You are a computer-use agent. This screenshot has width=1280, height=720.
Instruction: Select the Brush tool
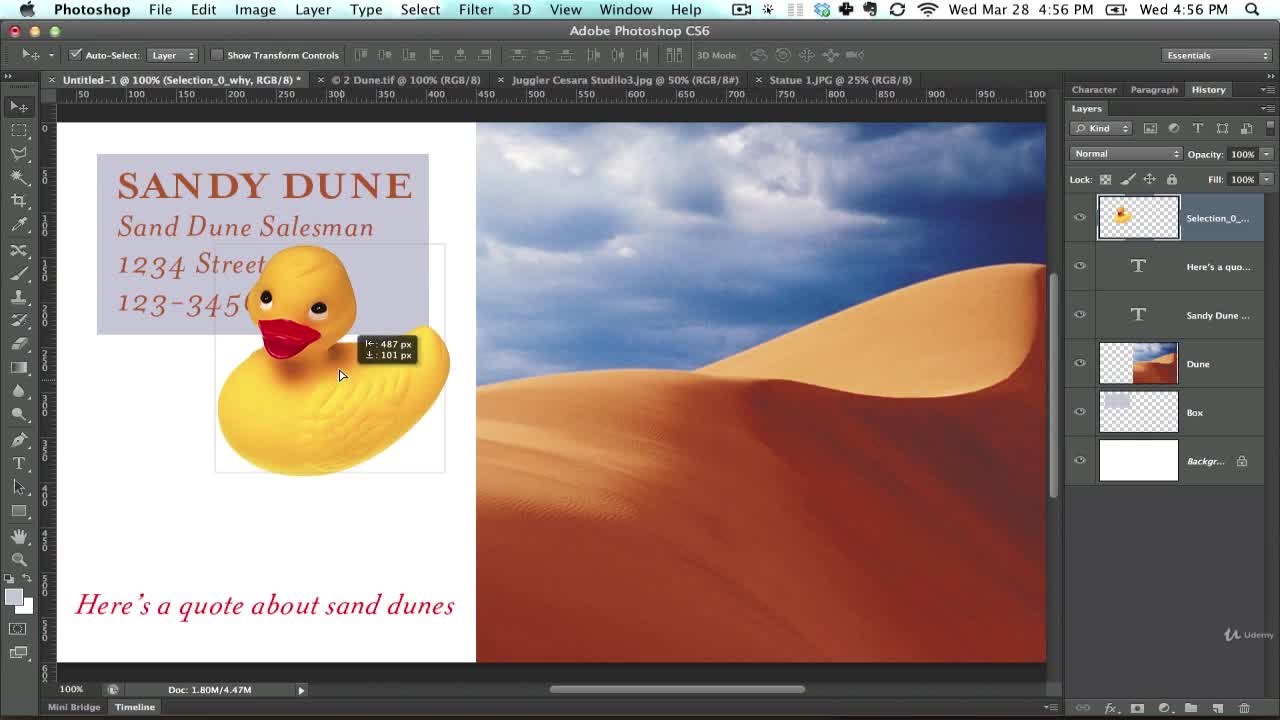tap(19, 273)
